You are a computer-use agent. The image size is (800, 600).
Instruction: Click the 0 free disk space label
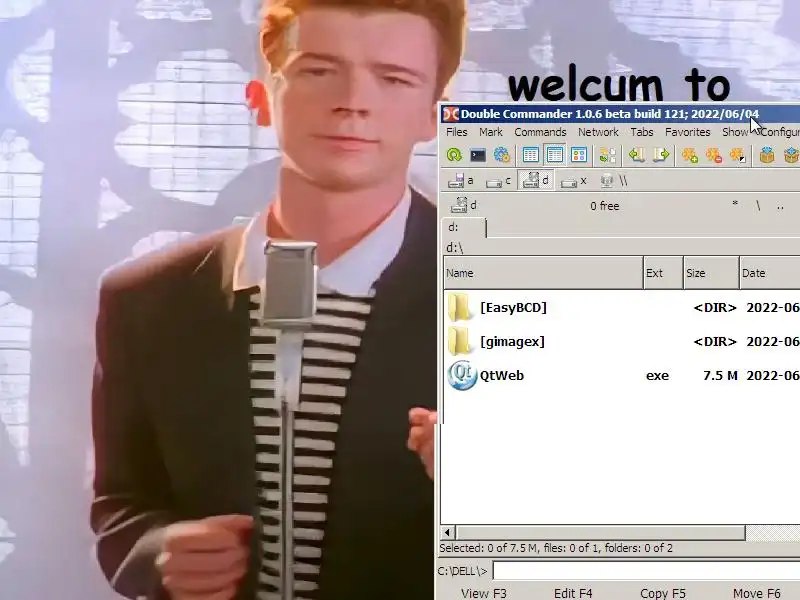605,206
